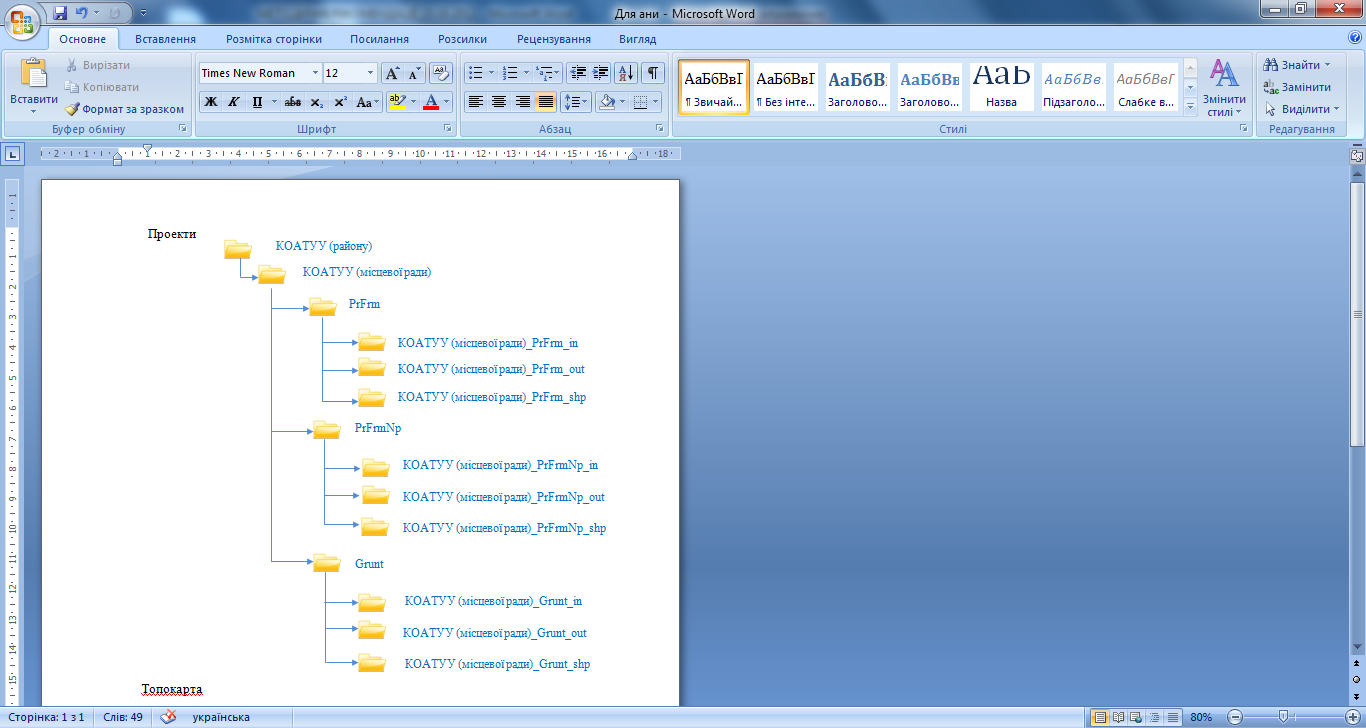This screenshot has width=1366, height=728.
Task: Open the Times New Roman font dropdown
Action: pos(315,73)
